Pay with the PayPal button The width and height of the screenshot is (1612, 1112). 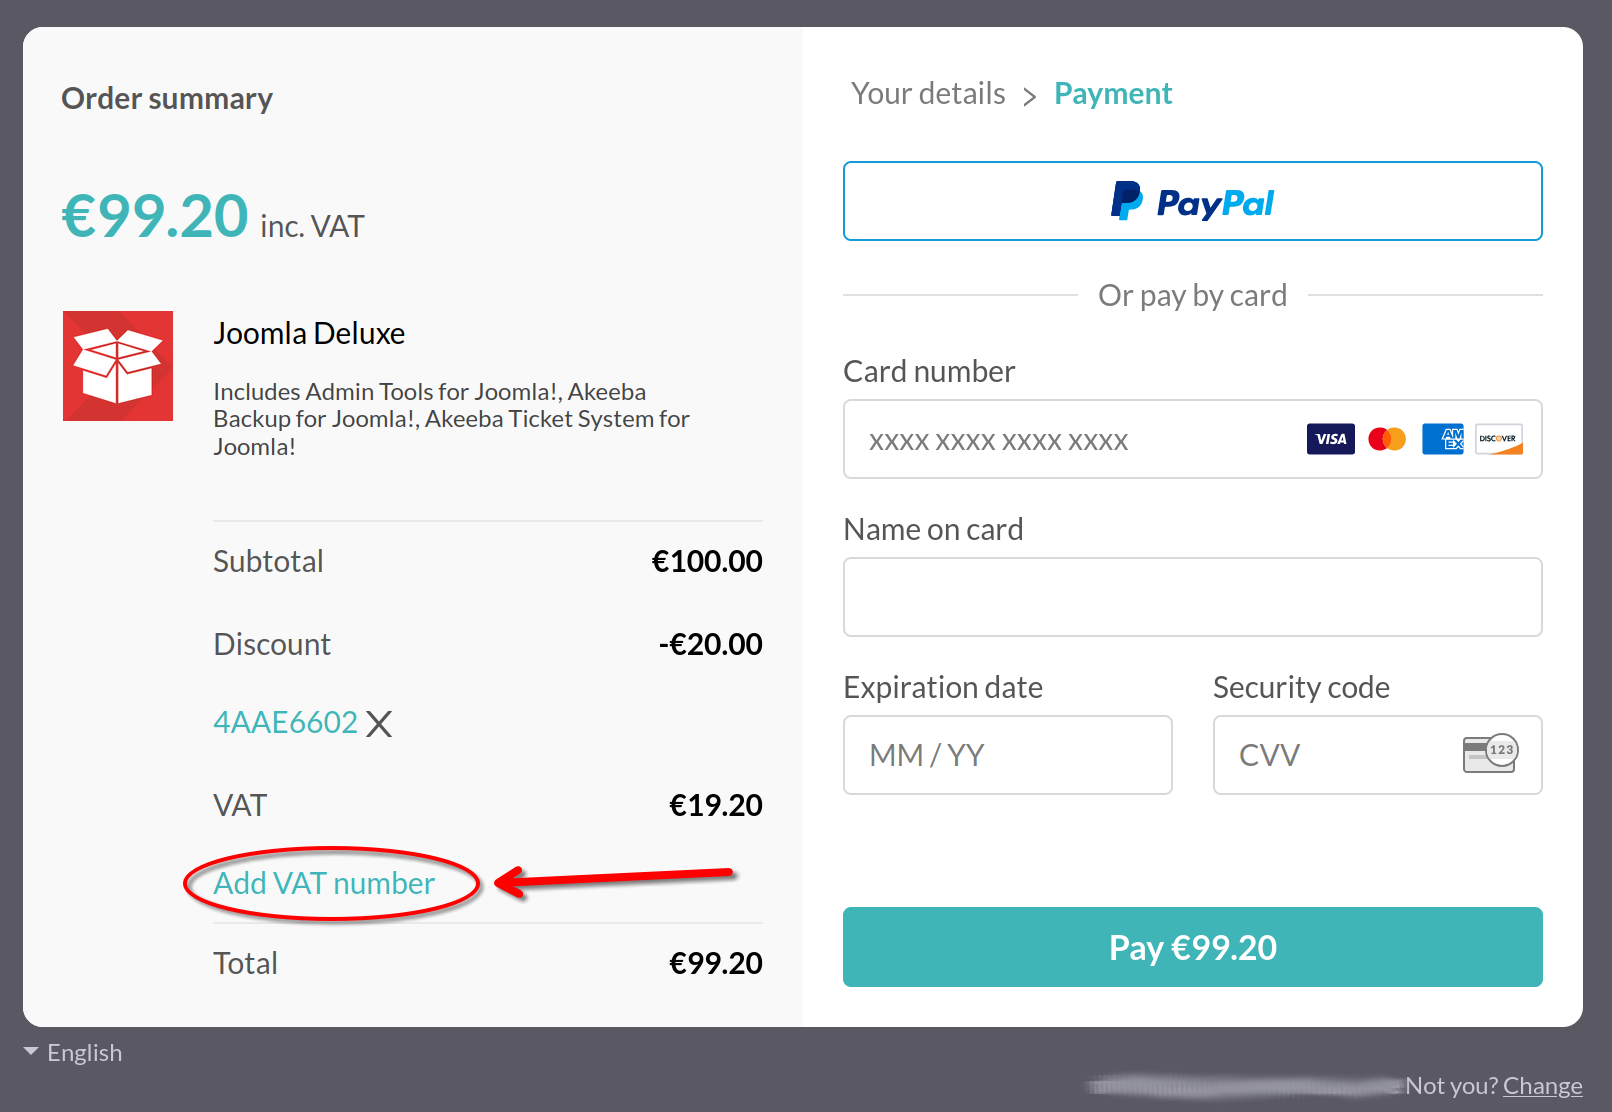pos(1192,201)
